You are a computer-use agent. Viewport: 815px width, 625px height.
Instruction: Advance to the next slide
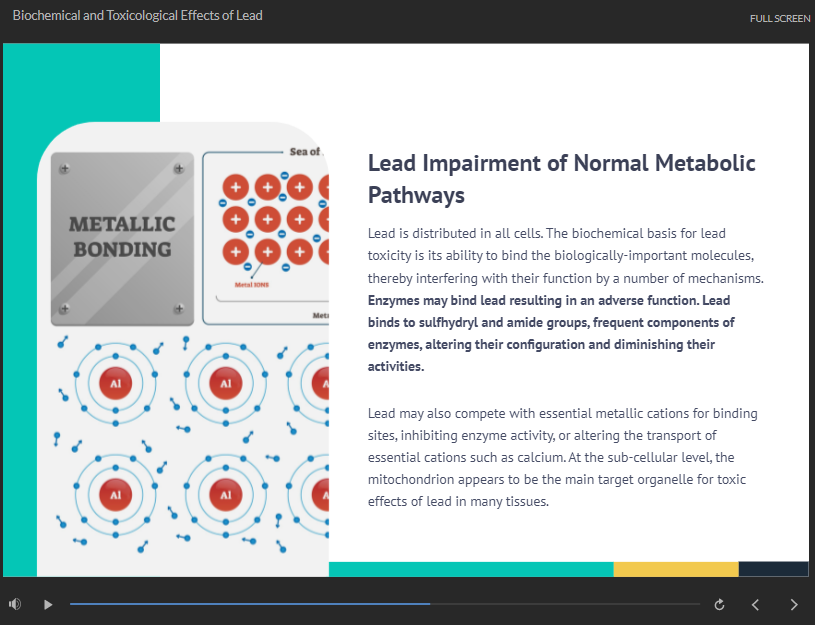(x=794, y=605)
